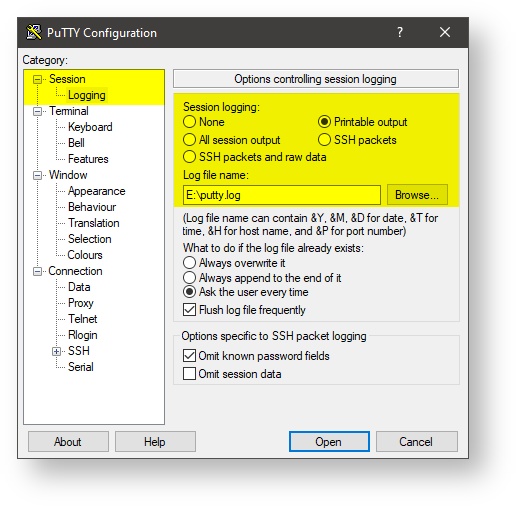Click the Cancel button
The height and width of the screenshot is (507, 517).
pos(416,442)
